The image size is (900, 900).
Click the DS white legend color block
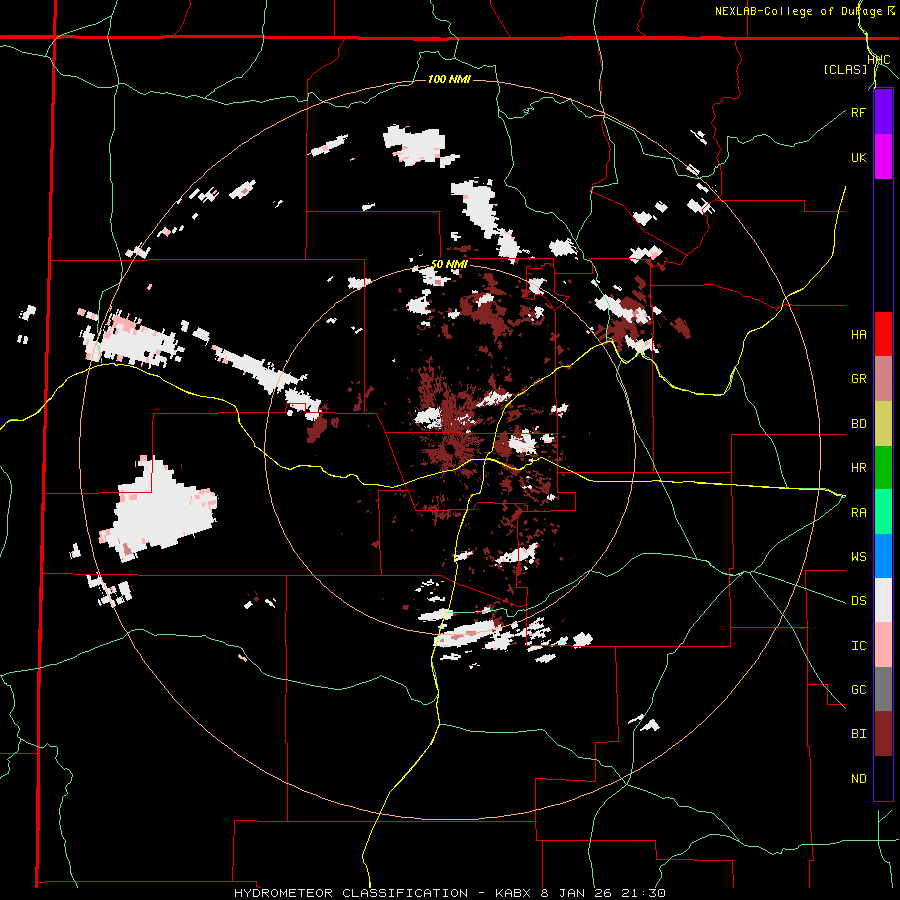point(883,600)
